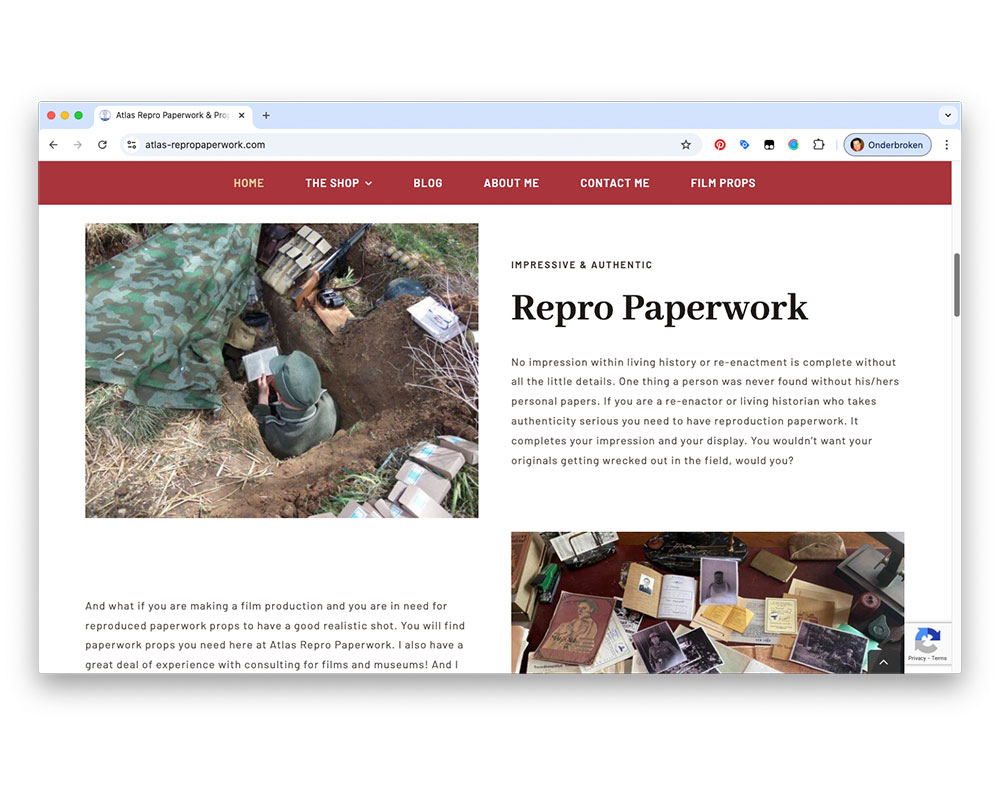Image resolution: width=1000 pixels, height=800 pixels.
Task: Open the tab search dropdown arrow
Action: pyautogui.click(x=947, y=116)
